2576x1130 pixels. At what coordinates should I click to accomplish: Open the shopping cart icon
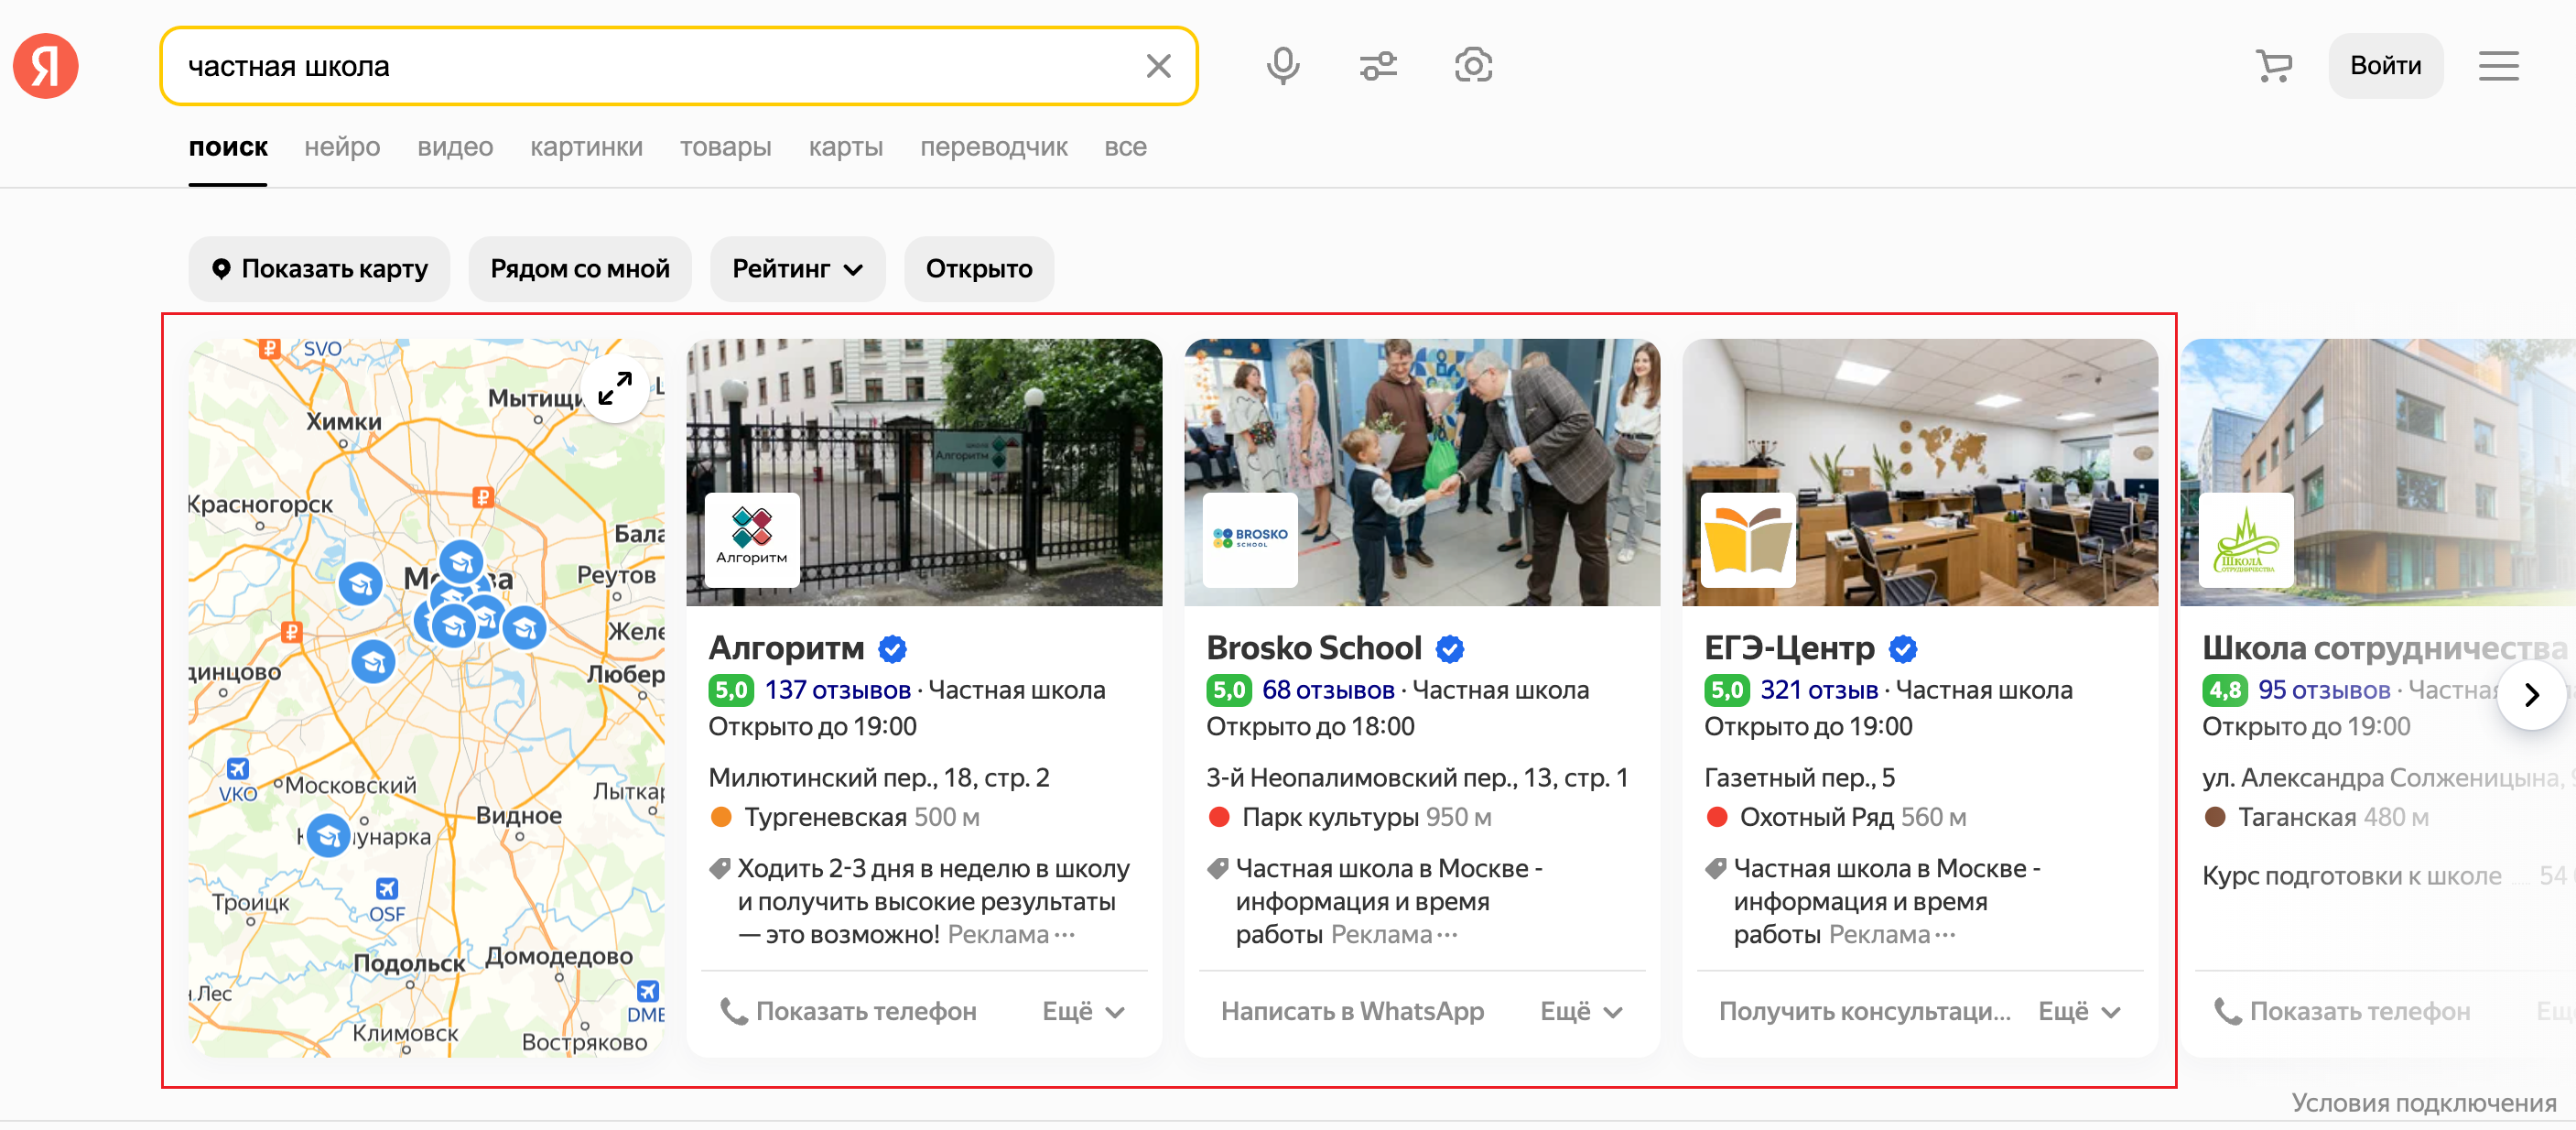[x=2273, y=66]
